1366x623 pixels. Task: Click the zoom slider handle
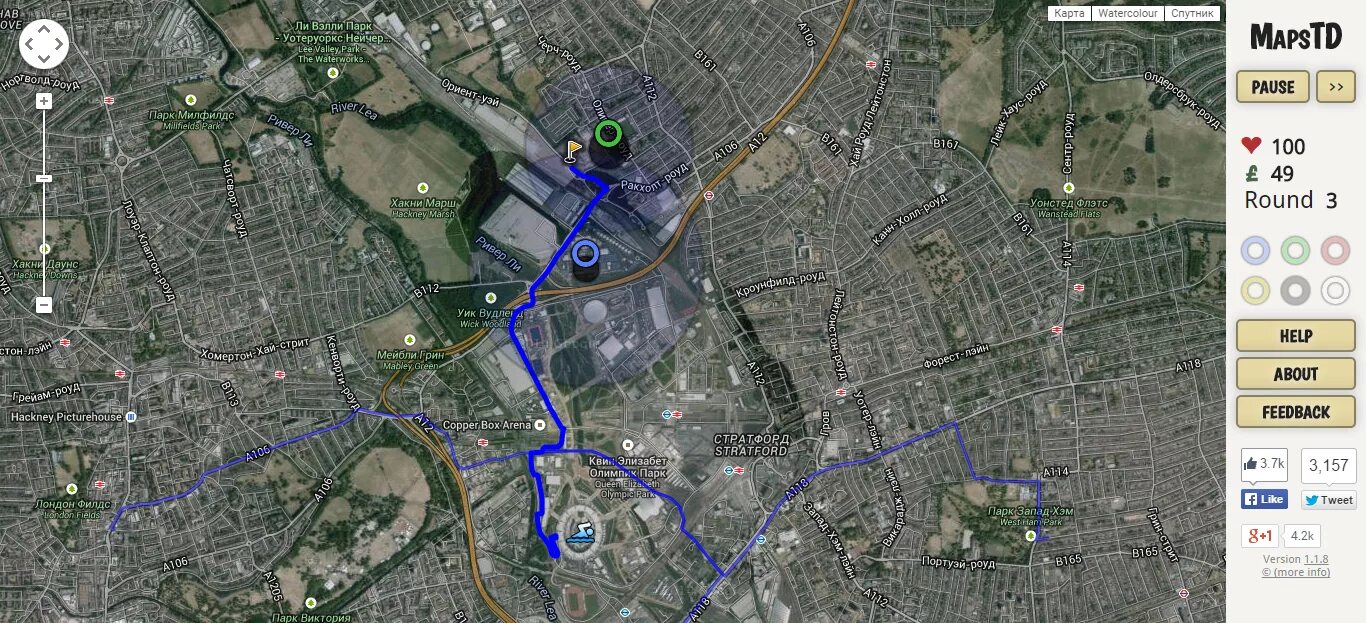44,178
